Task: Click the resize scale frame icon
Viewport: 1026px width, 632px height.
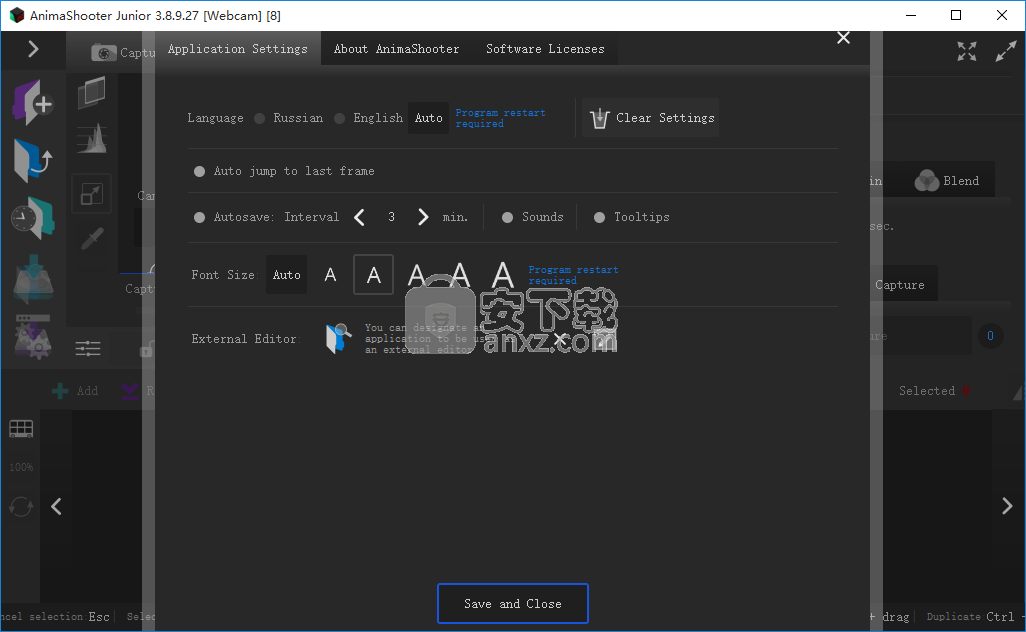Action: point(92,194)
